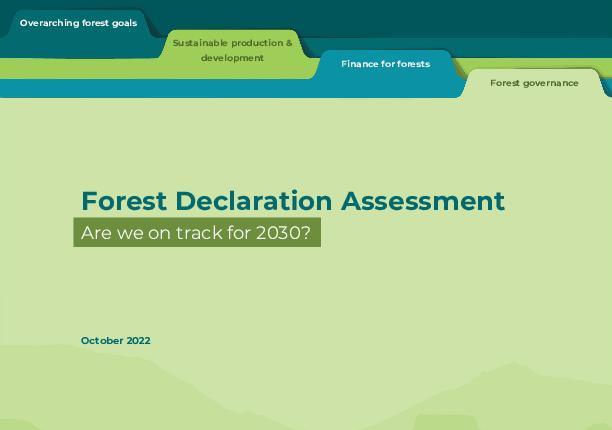Image resolution: width=612 pixels, height=430 pixels.
Task: Click the word 'Forest' in the main title
Action: (x=124, y=201)
